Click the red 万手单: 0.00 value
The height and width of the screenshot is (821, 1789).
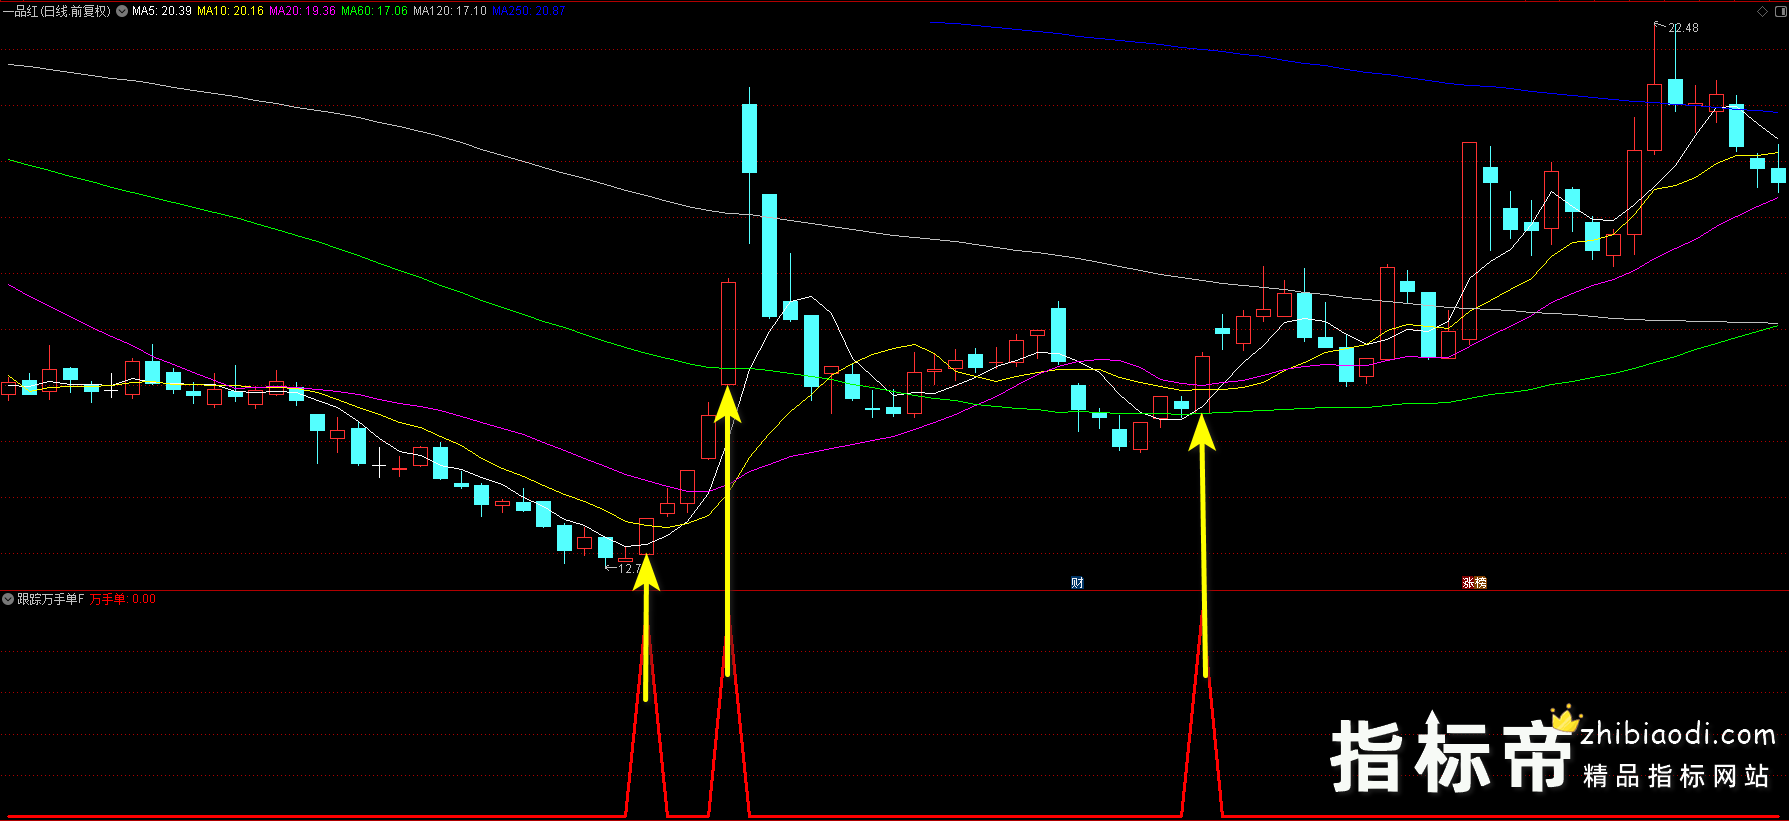(x=122, y=599)
